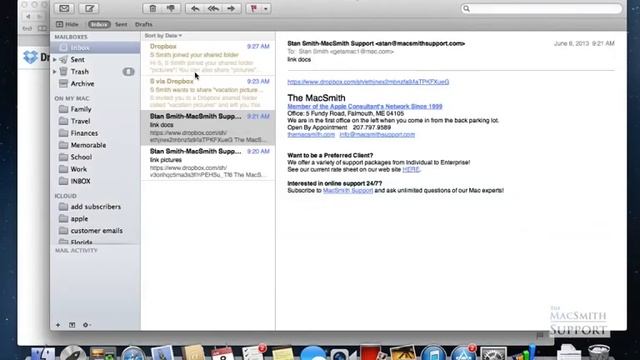Viewport: 640px width, 360px height.
Task: Open the Archive mailbox
Action: [x=82, y=84]
